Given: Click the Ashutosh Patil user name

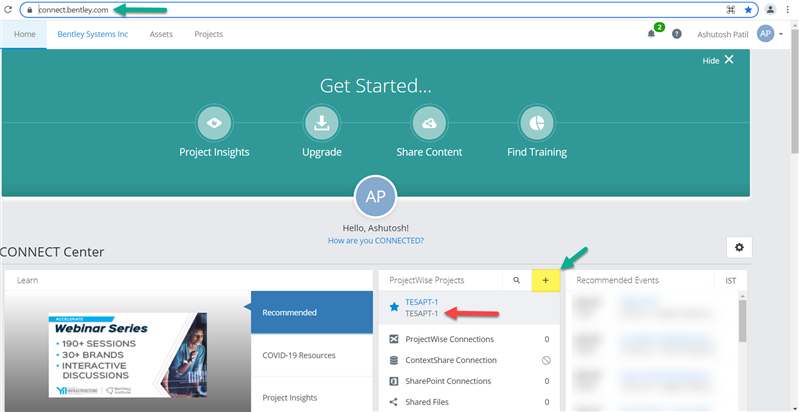Looking at the screenshot, I should point(721,34).
